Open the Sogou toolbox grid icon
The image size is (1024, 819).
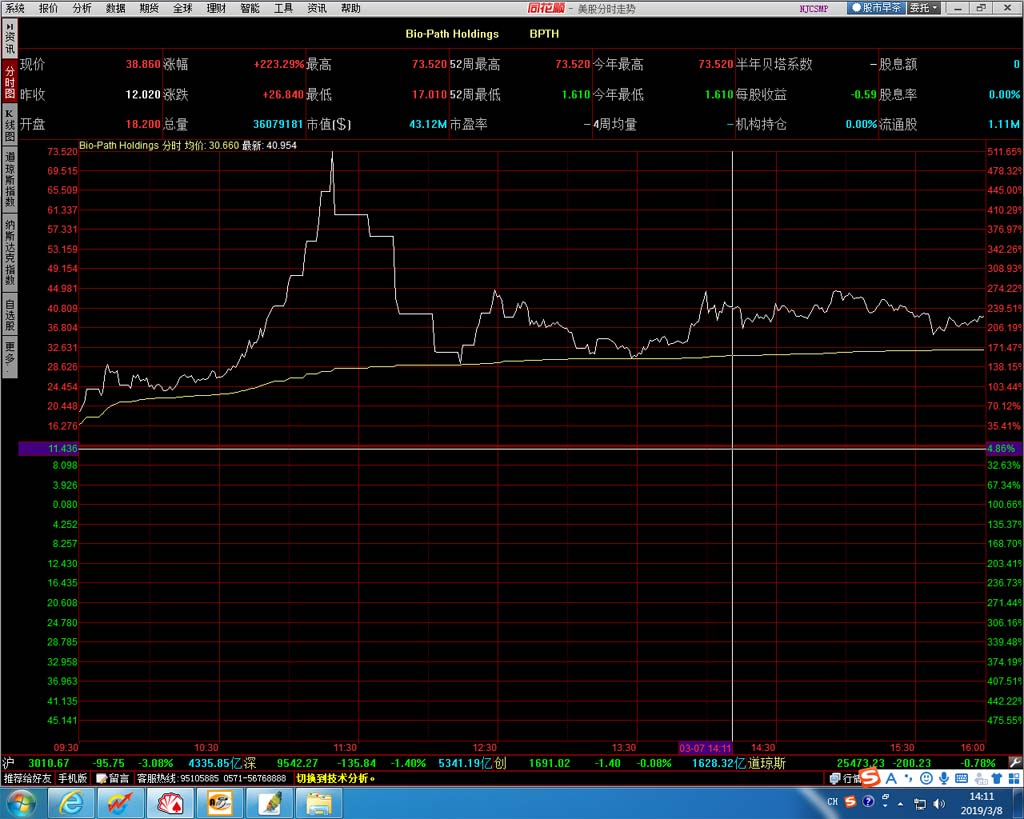point(1014,778)
